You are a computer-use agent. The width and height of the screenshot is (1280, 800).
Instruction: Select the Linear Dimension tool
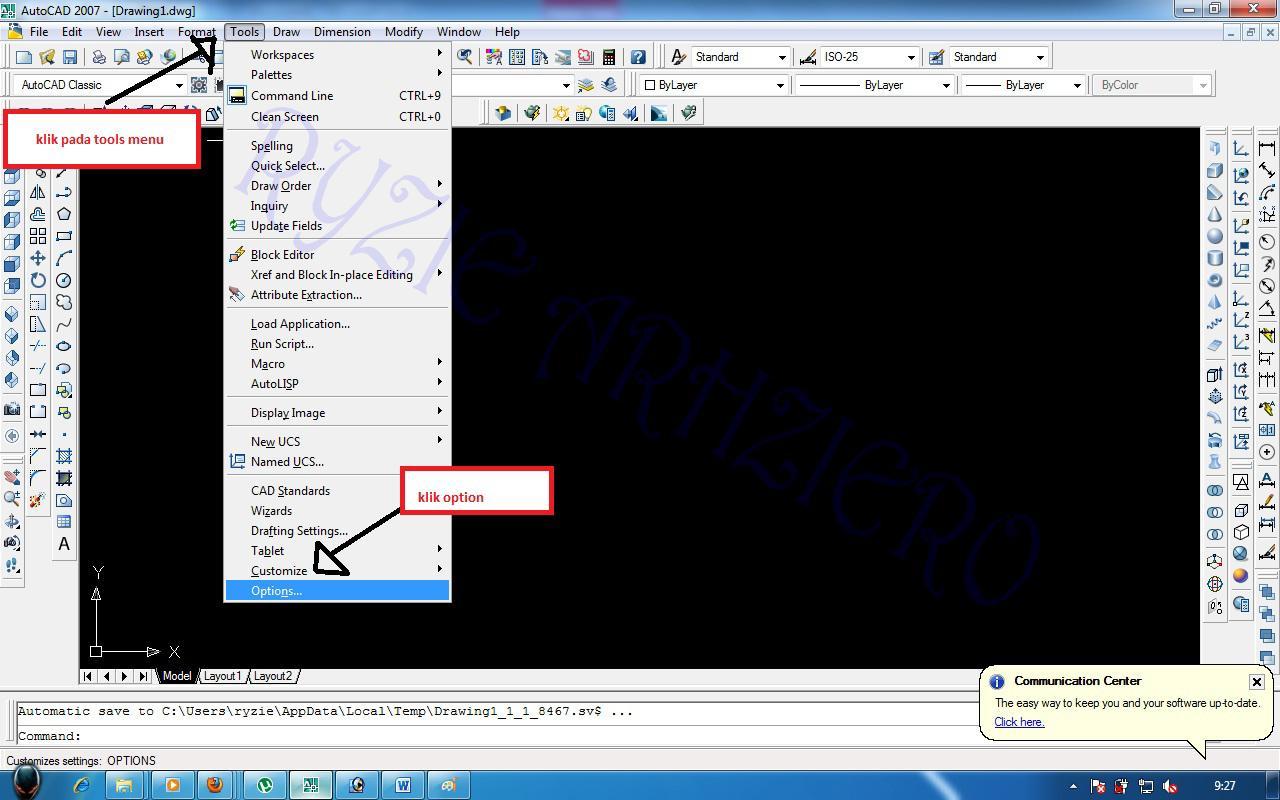[1267, 148]
